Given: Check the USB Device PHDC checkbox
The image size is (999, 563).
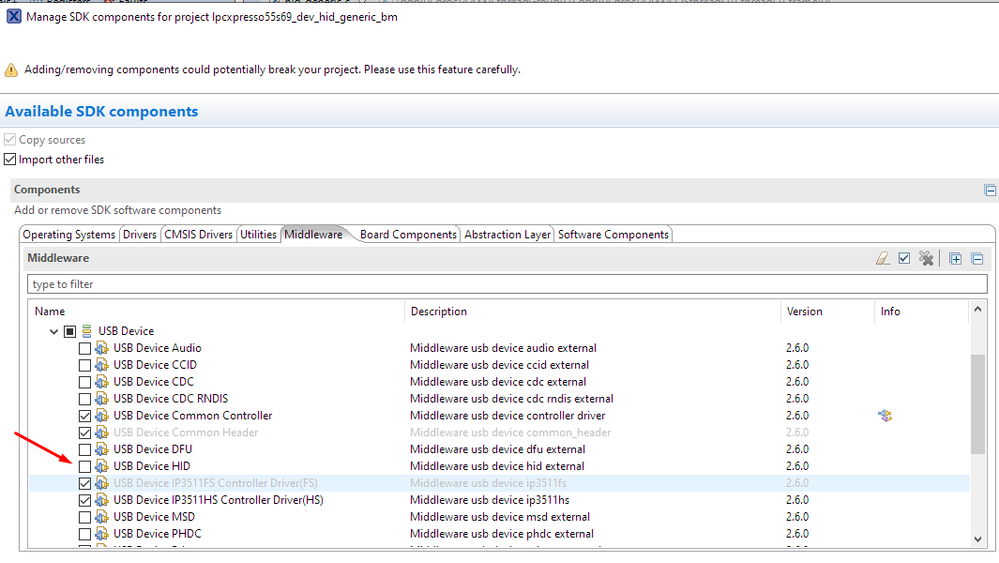Looking at the screenshot, I should pyautogui.click(x=85, y=534).
